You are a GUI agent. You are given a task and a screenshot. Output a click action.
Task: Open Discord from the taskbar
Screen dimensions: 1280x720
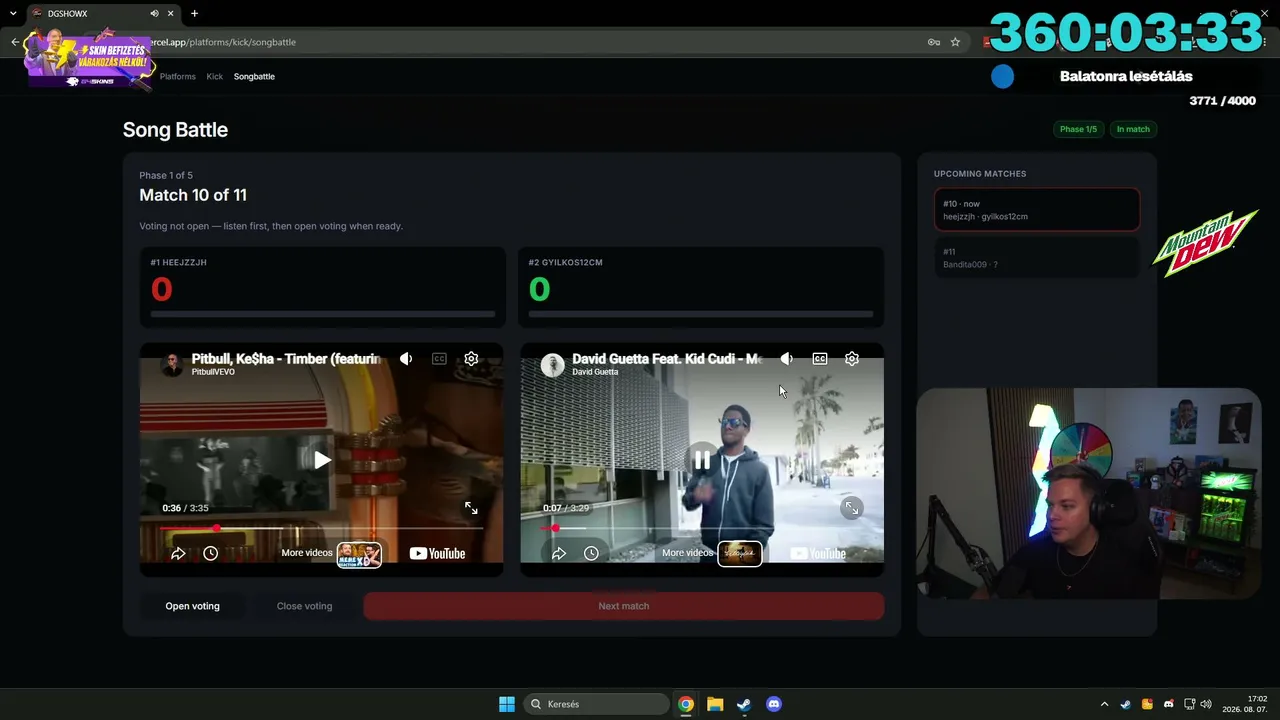[773, 704]
